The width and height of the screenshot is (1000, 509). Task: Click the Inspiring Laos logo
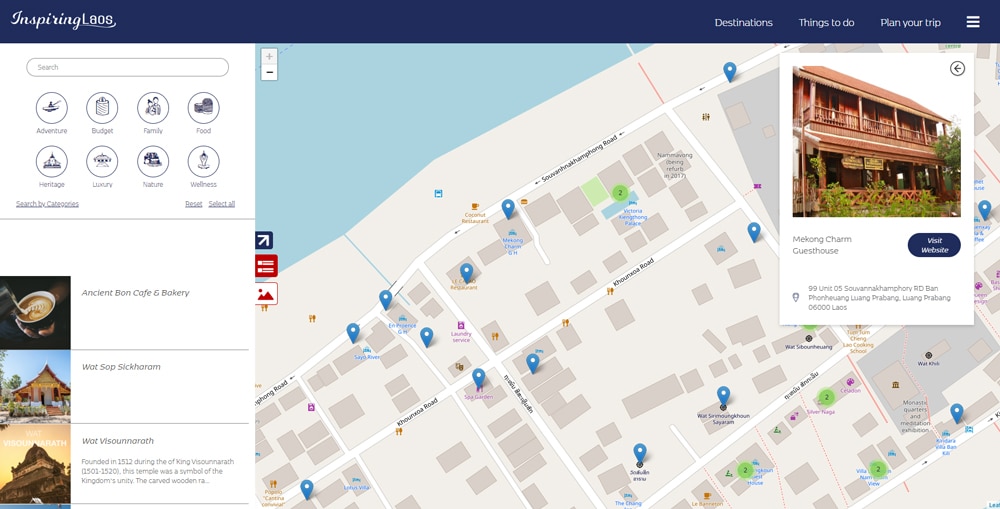coord(63,20)
